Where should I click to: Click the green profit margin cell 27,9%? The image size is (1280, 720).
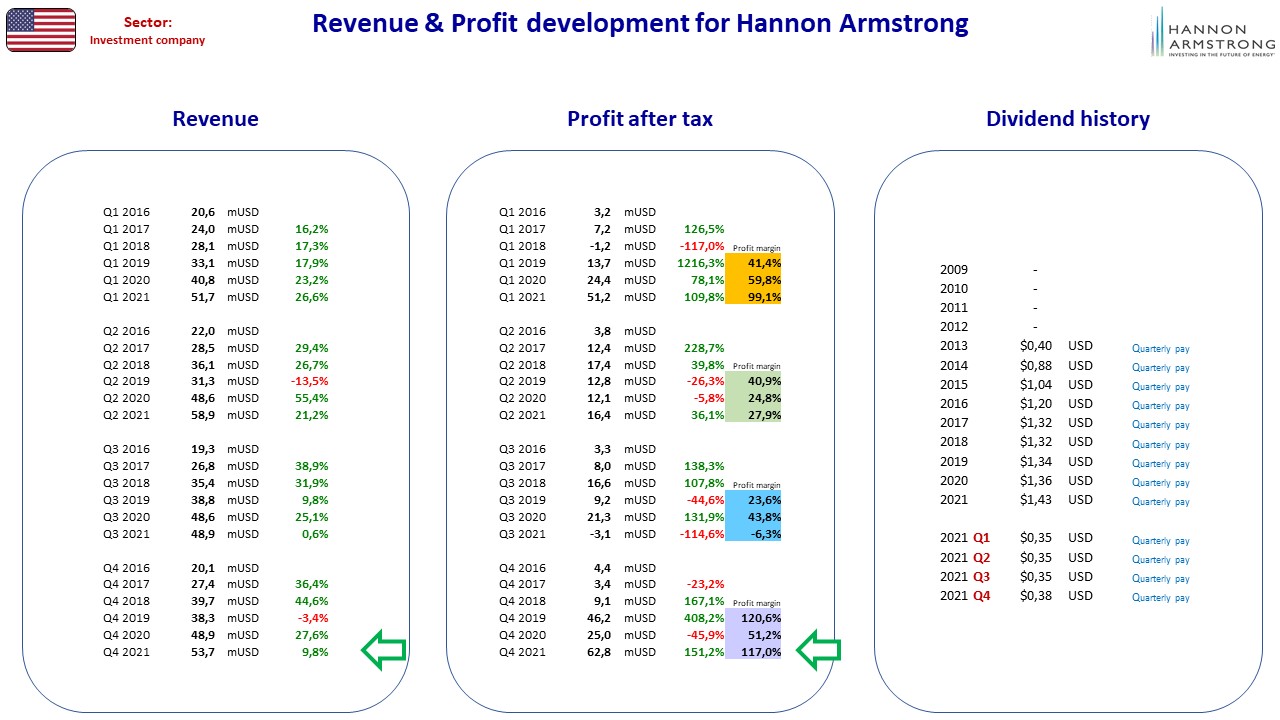point(753,416)
